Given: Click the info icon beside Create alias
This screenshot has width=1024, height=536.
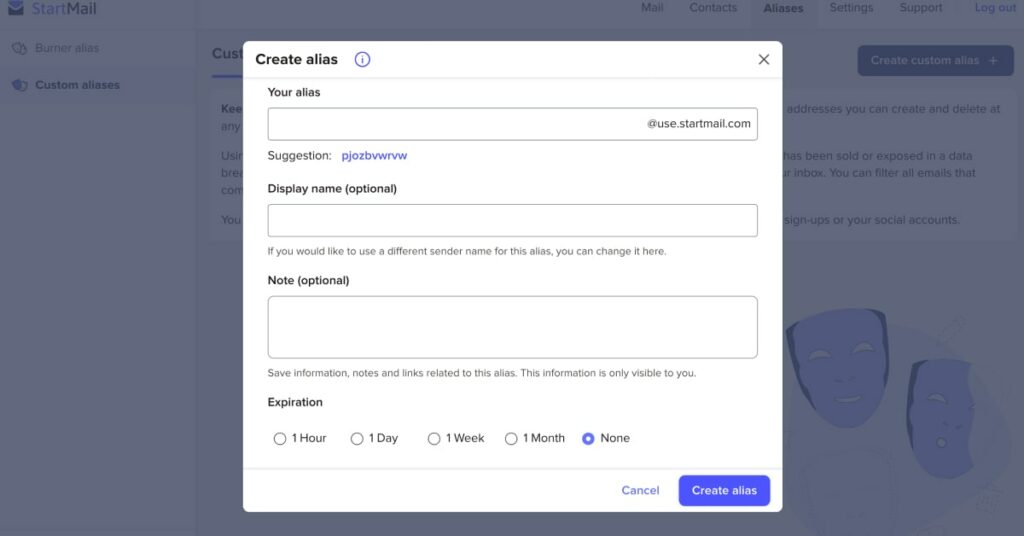Looking at the screenshot, I should (362, 59).
